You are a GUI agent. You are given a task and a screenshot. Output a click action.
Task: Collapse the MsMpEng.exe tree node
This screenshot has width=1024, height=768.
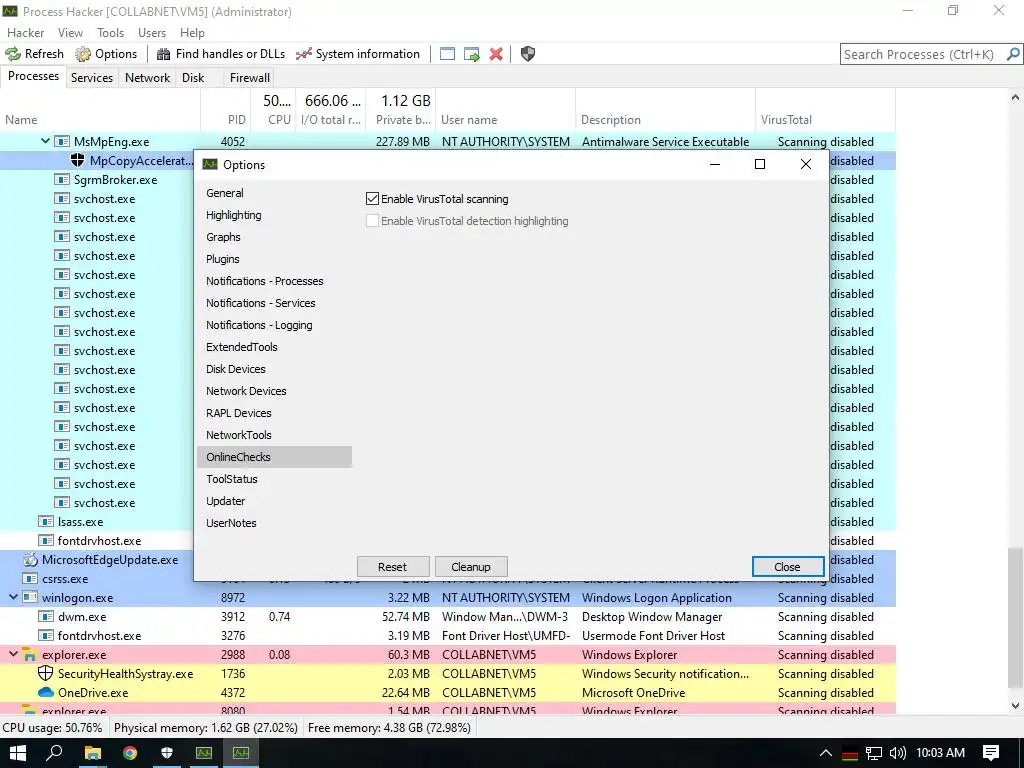45,141
